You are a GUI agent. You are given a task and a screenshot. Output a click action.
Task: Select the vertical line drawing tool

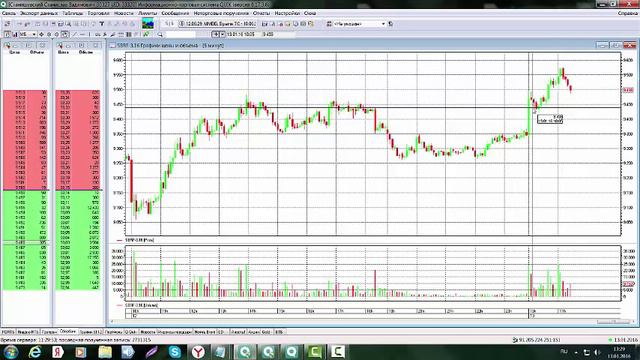[x=89, y=35]
